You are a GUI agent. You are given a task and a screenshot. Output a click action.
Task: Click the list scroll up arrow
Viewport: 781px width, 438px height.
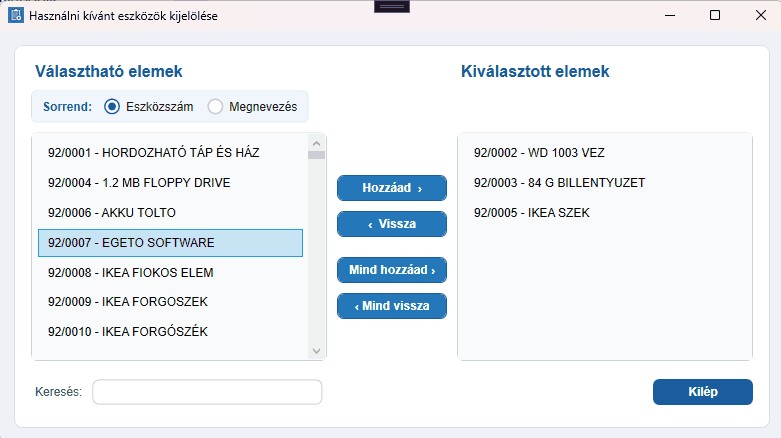[316, 144]
